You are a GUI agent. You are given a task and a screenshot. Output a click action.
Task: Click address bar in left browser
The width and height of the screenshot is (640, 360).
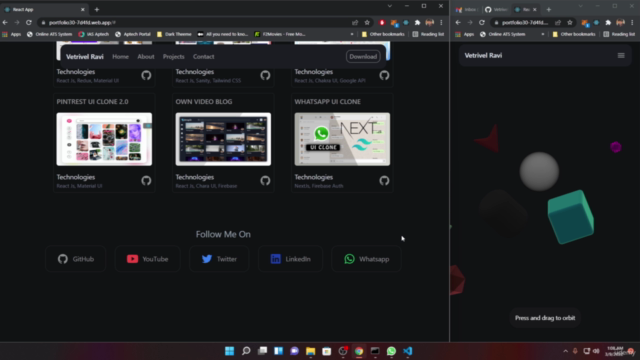[196, 22]
